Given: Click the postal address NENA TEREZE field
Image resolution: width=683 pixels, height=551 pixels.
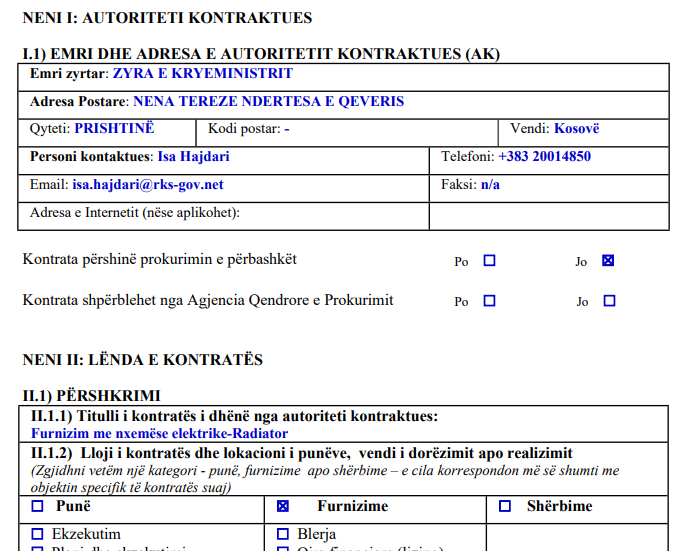Looking at the screenshot, I should pos(267,102).
